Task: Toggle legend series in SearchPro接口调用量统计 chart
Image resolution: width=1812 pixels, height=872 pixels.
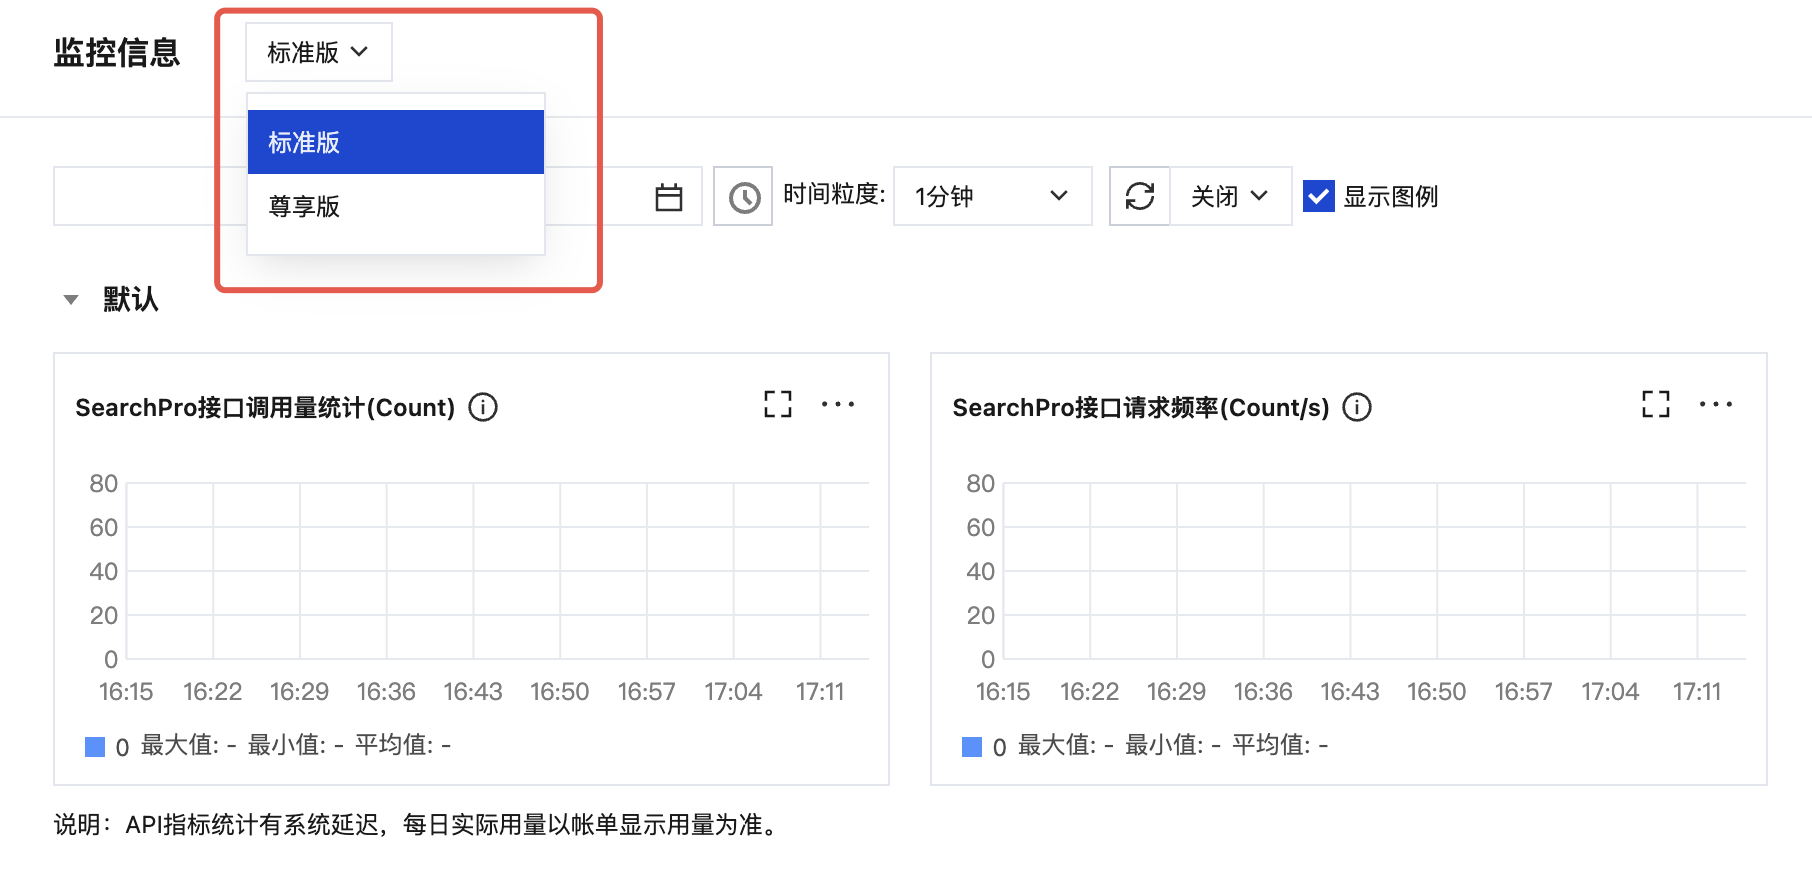Action: [x=95, y=746]
